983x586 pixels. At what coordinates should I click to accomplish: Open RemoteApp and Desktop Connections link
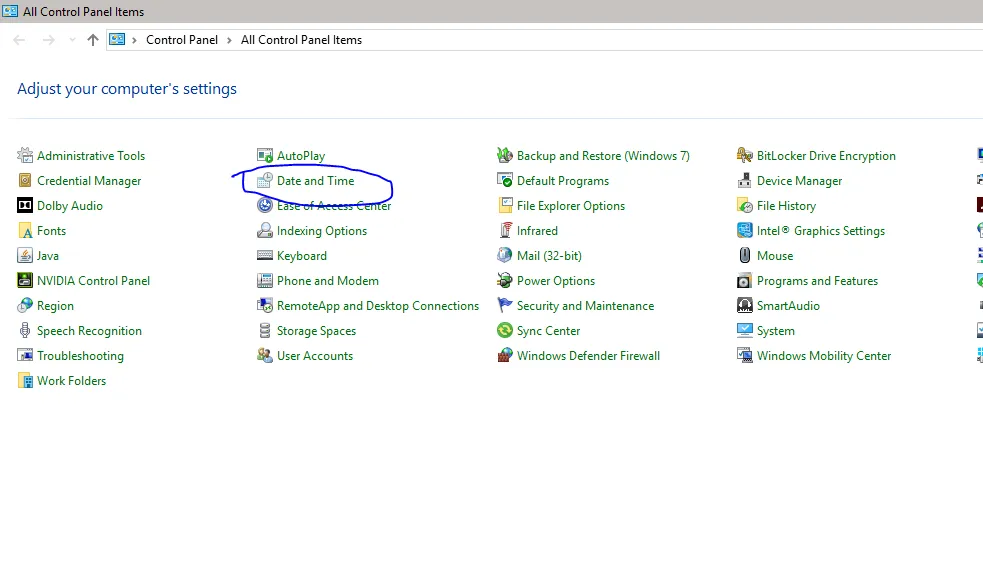point(378,306)
